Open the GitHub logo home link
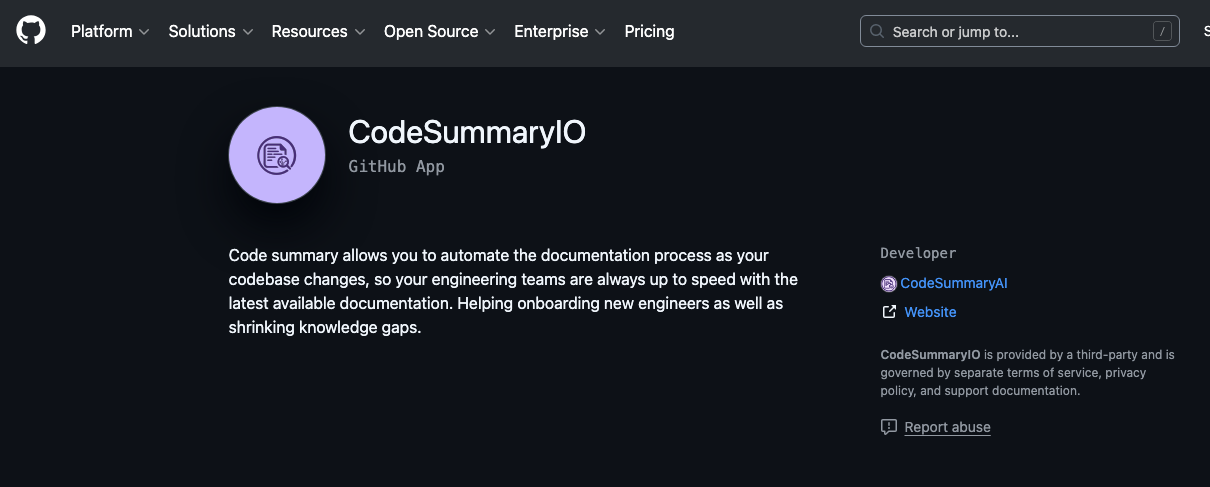This screenshot has width=1210, height=487. (x=31, y=31)
